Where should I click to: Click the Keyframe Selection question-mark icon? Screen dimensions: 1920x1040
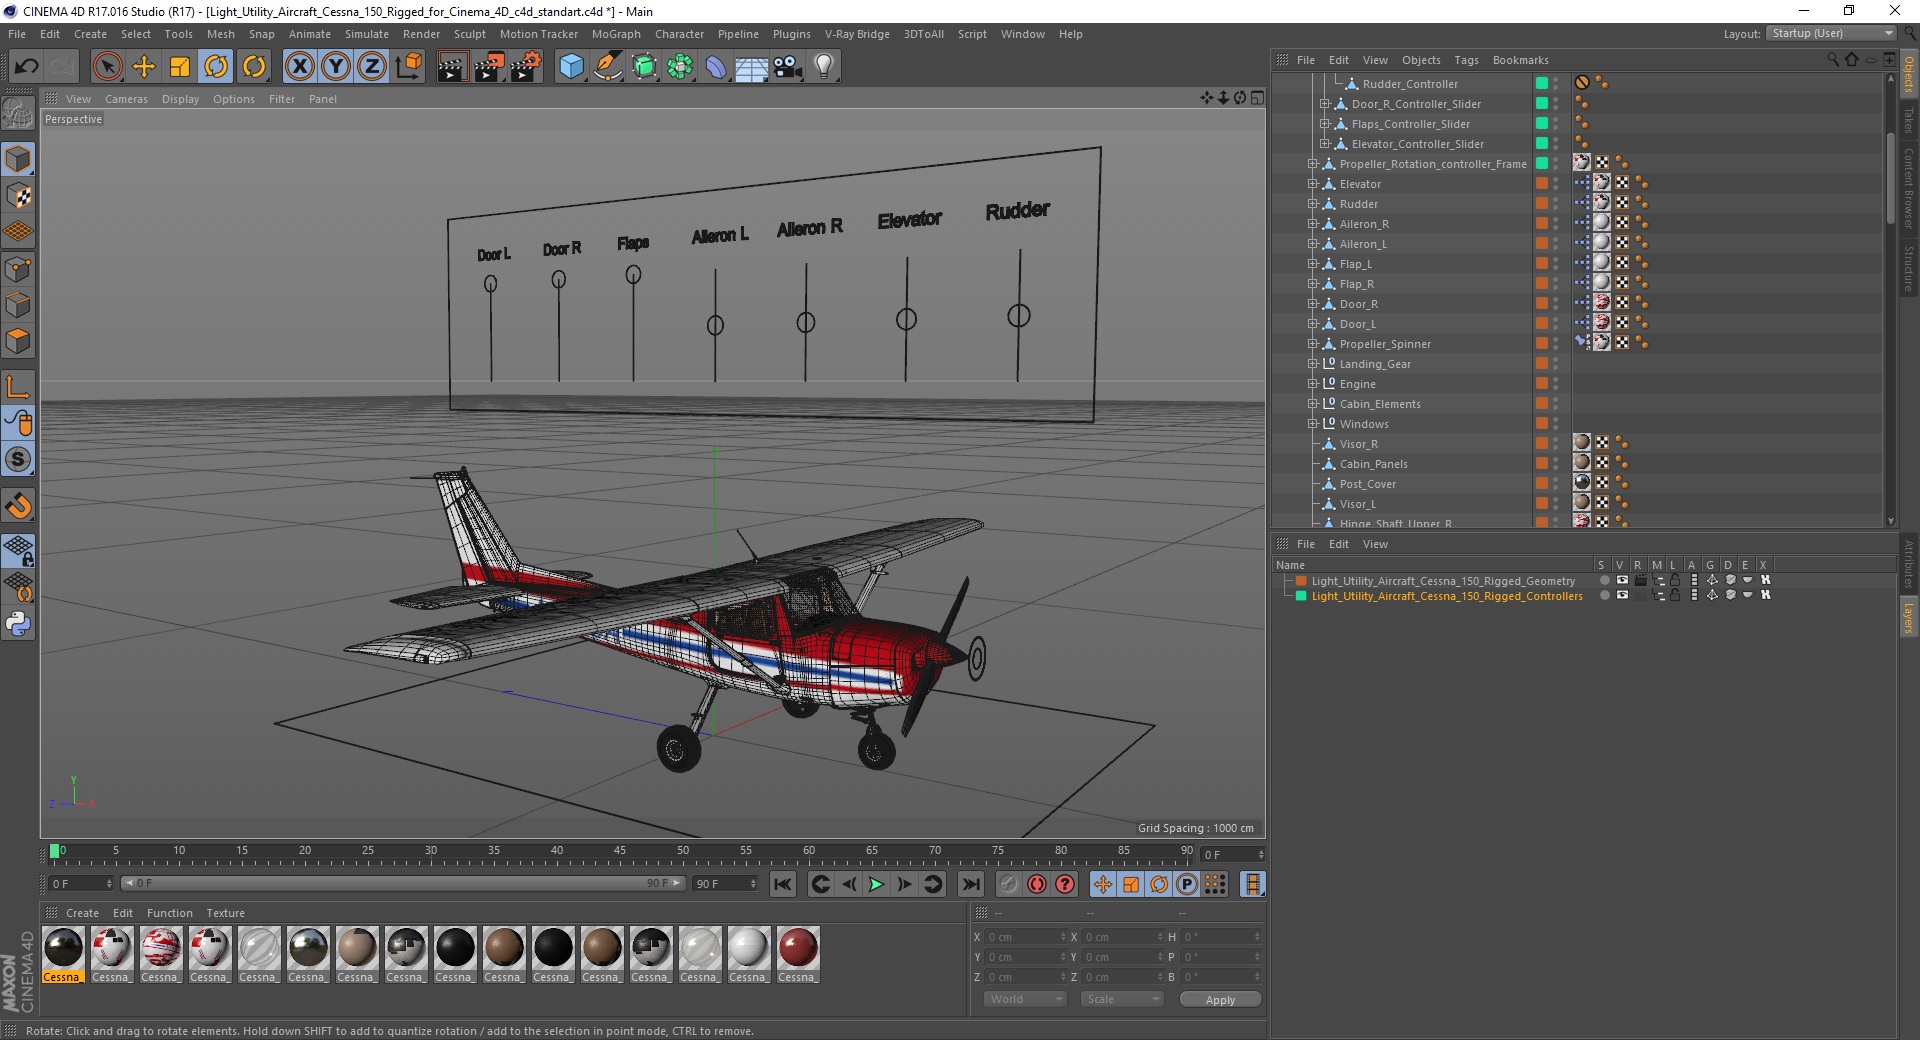tap(1065, 884)
